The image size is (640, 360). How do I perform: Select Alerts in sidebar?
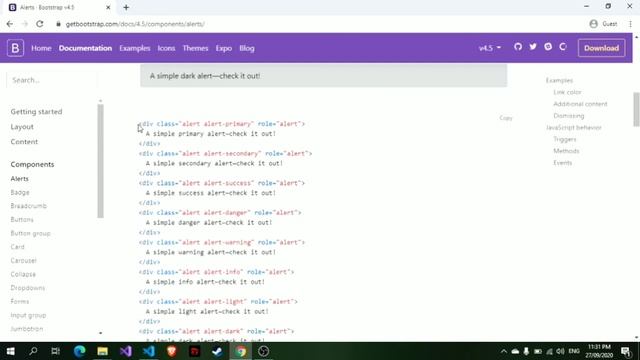click(20, 179)
